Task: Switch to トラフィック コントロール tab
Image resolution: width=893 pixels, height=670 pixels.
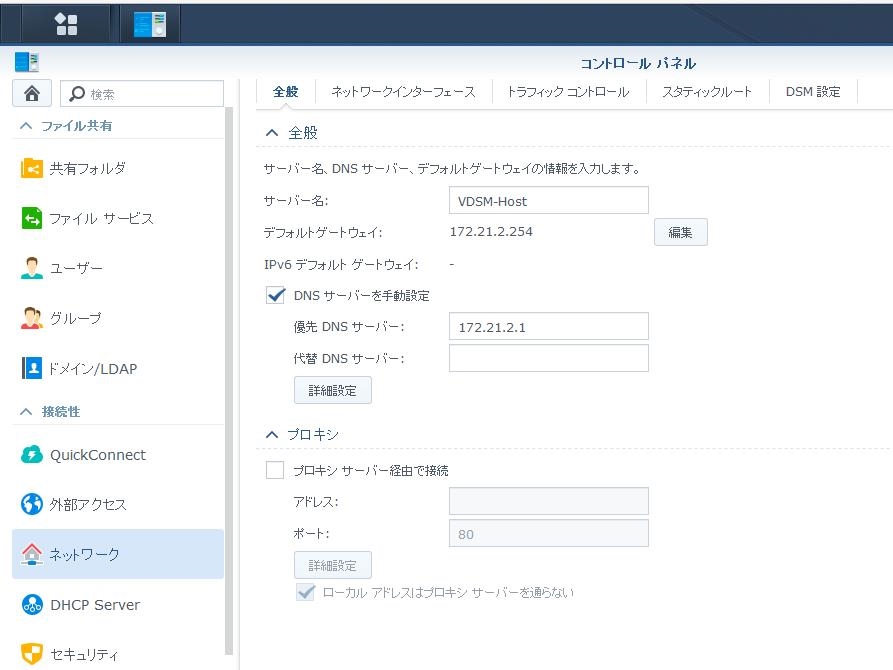Action: (x=568, y=92)
